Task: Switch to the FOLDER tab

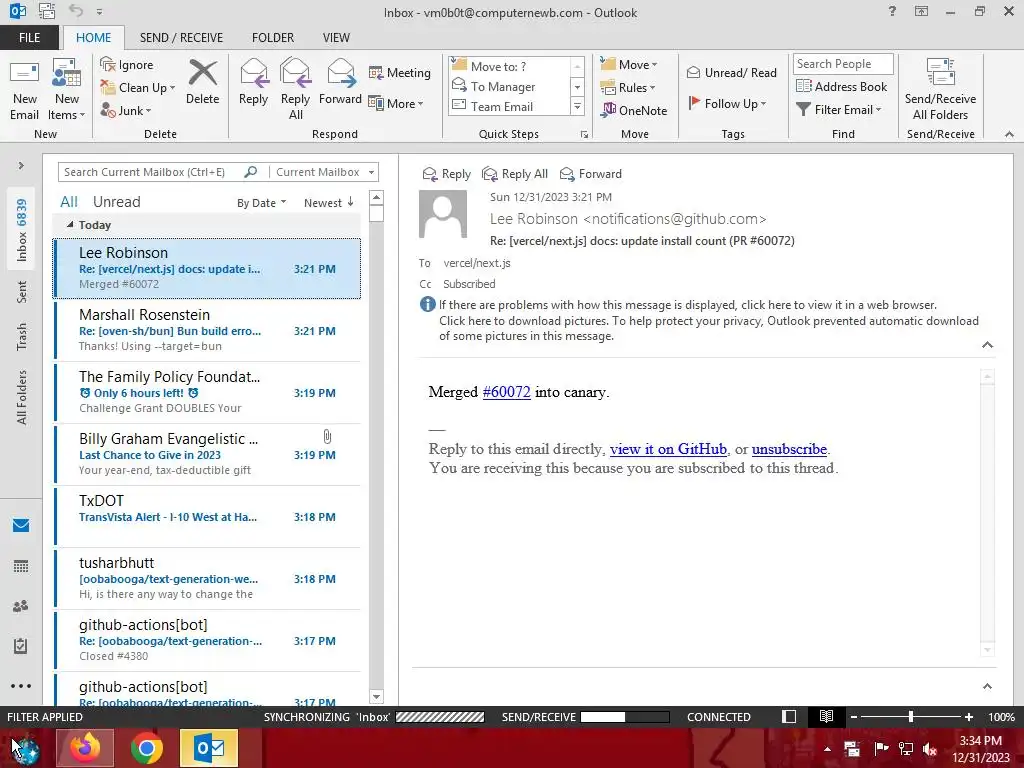Action: click(x=273, y=37)
